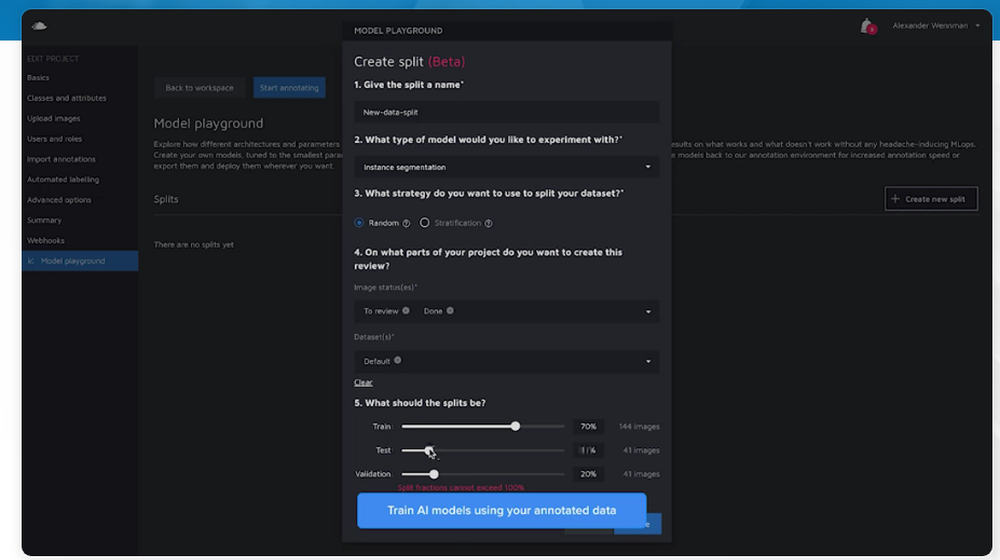1000x560 pixels.
Task: Open Summary in the sidebar
Action: click(x=44, y=220)
